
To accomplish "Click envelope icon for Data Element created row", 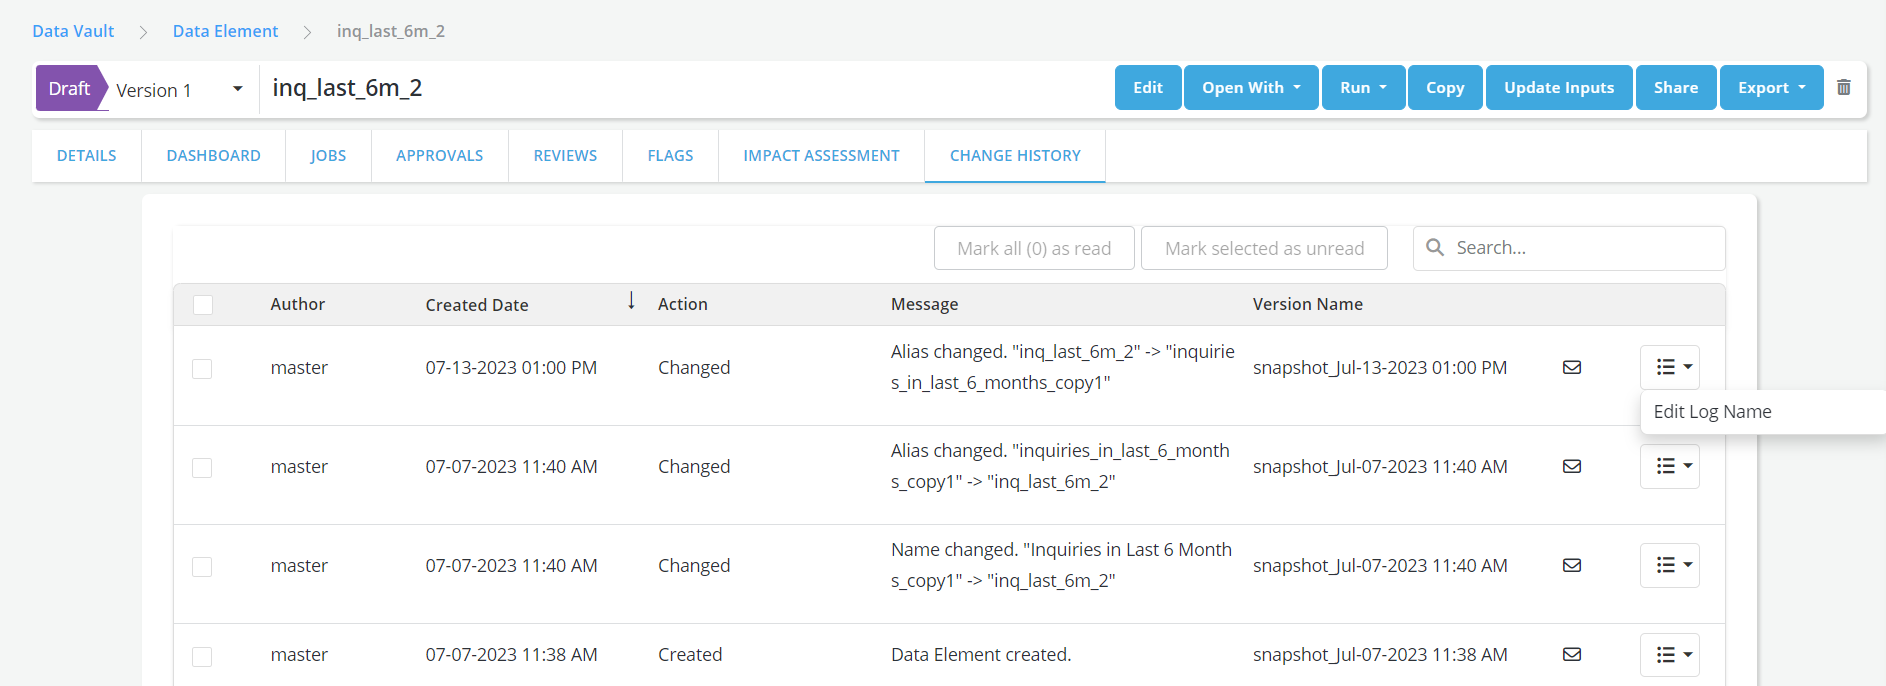I will click(x=1572, y=654).
